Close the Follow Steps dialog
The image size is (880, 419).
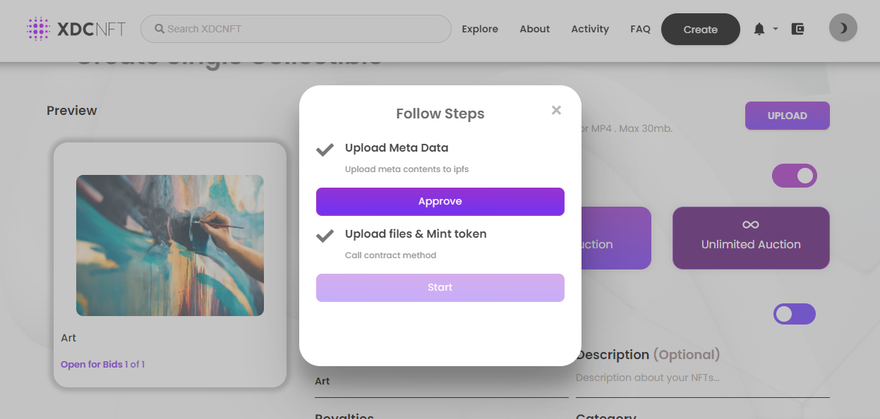coord(556,110)
